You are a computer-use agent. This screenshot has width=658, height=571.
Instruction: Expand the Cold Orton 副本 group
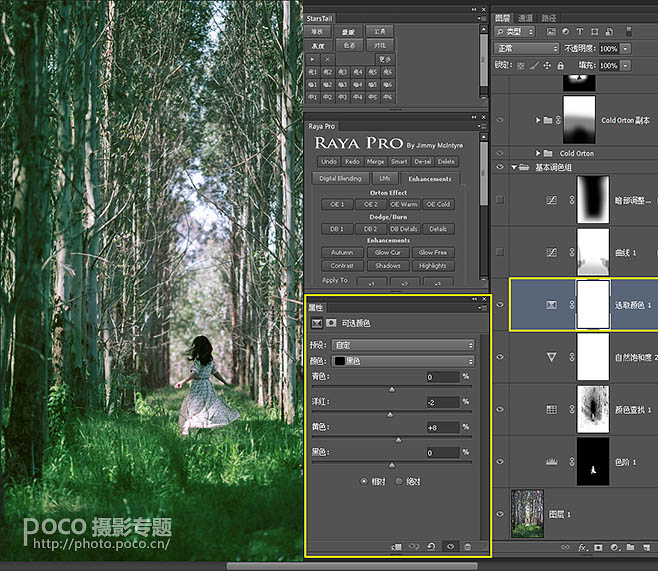pyautogui.click(x=538, y=120)
